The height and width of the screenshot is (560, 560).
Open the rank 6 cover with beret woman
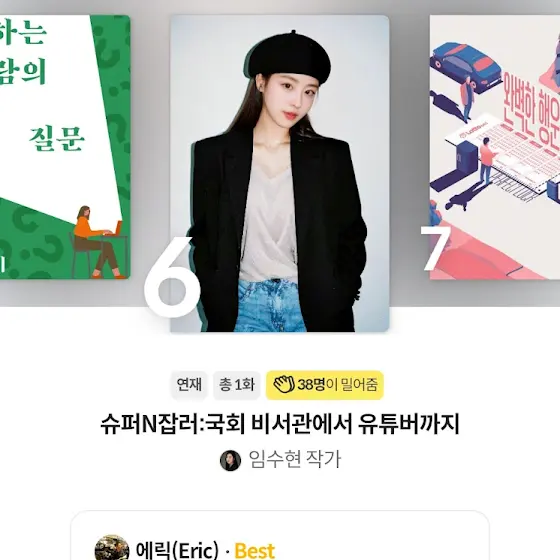280,174
